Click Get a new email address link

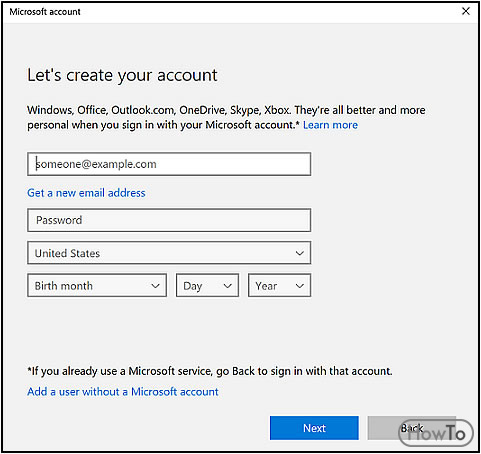(x=86, y=193)
